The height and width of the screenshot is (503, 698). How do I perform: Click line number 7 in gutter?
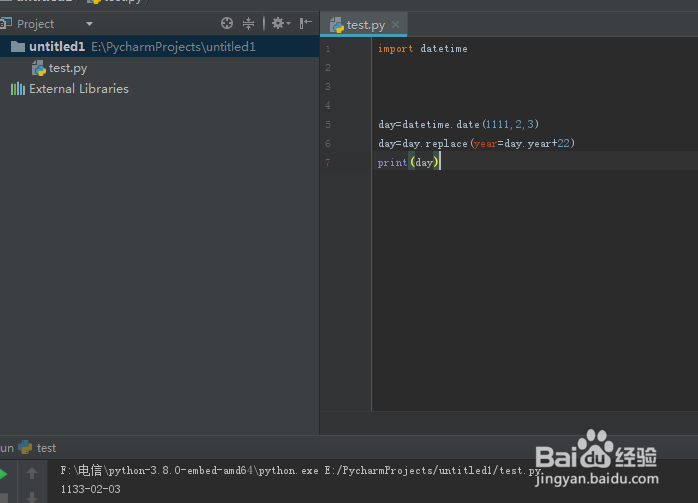328,162
